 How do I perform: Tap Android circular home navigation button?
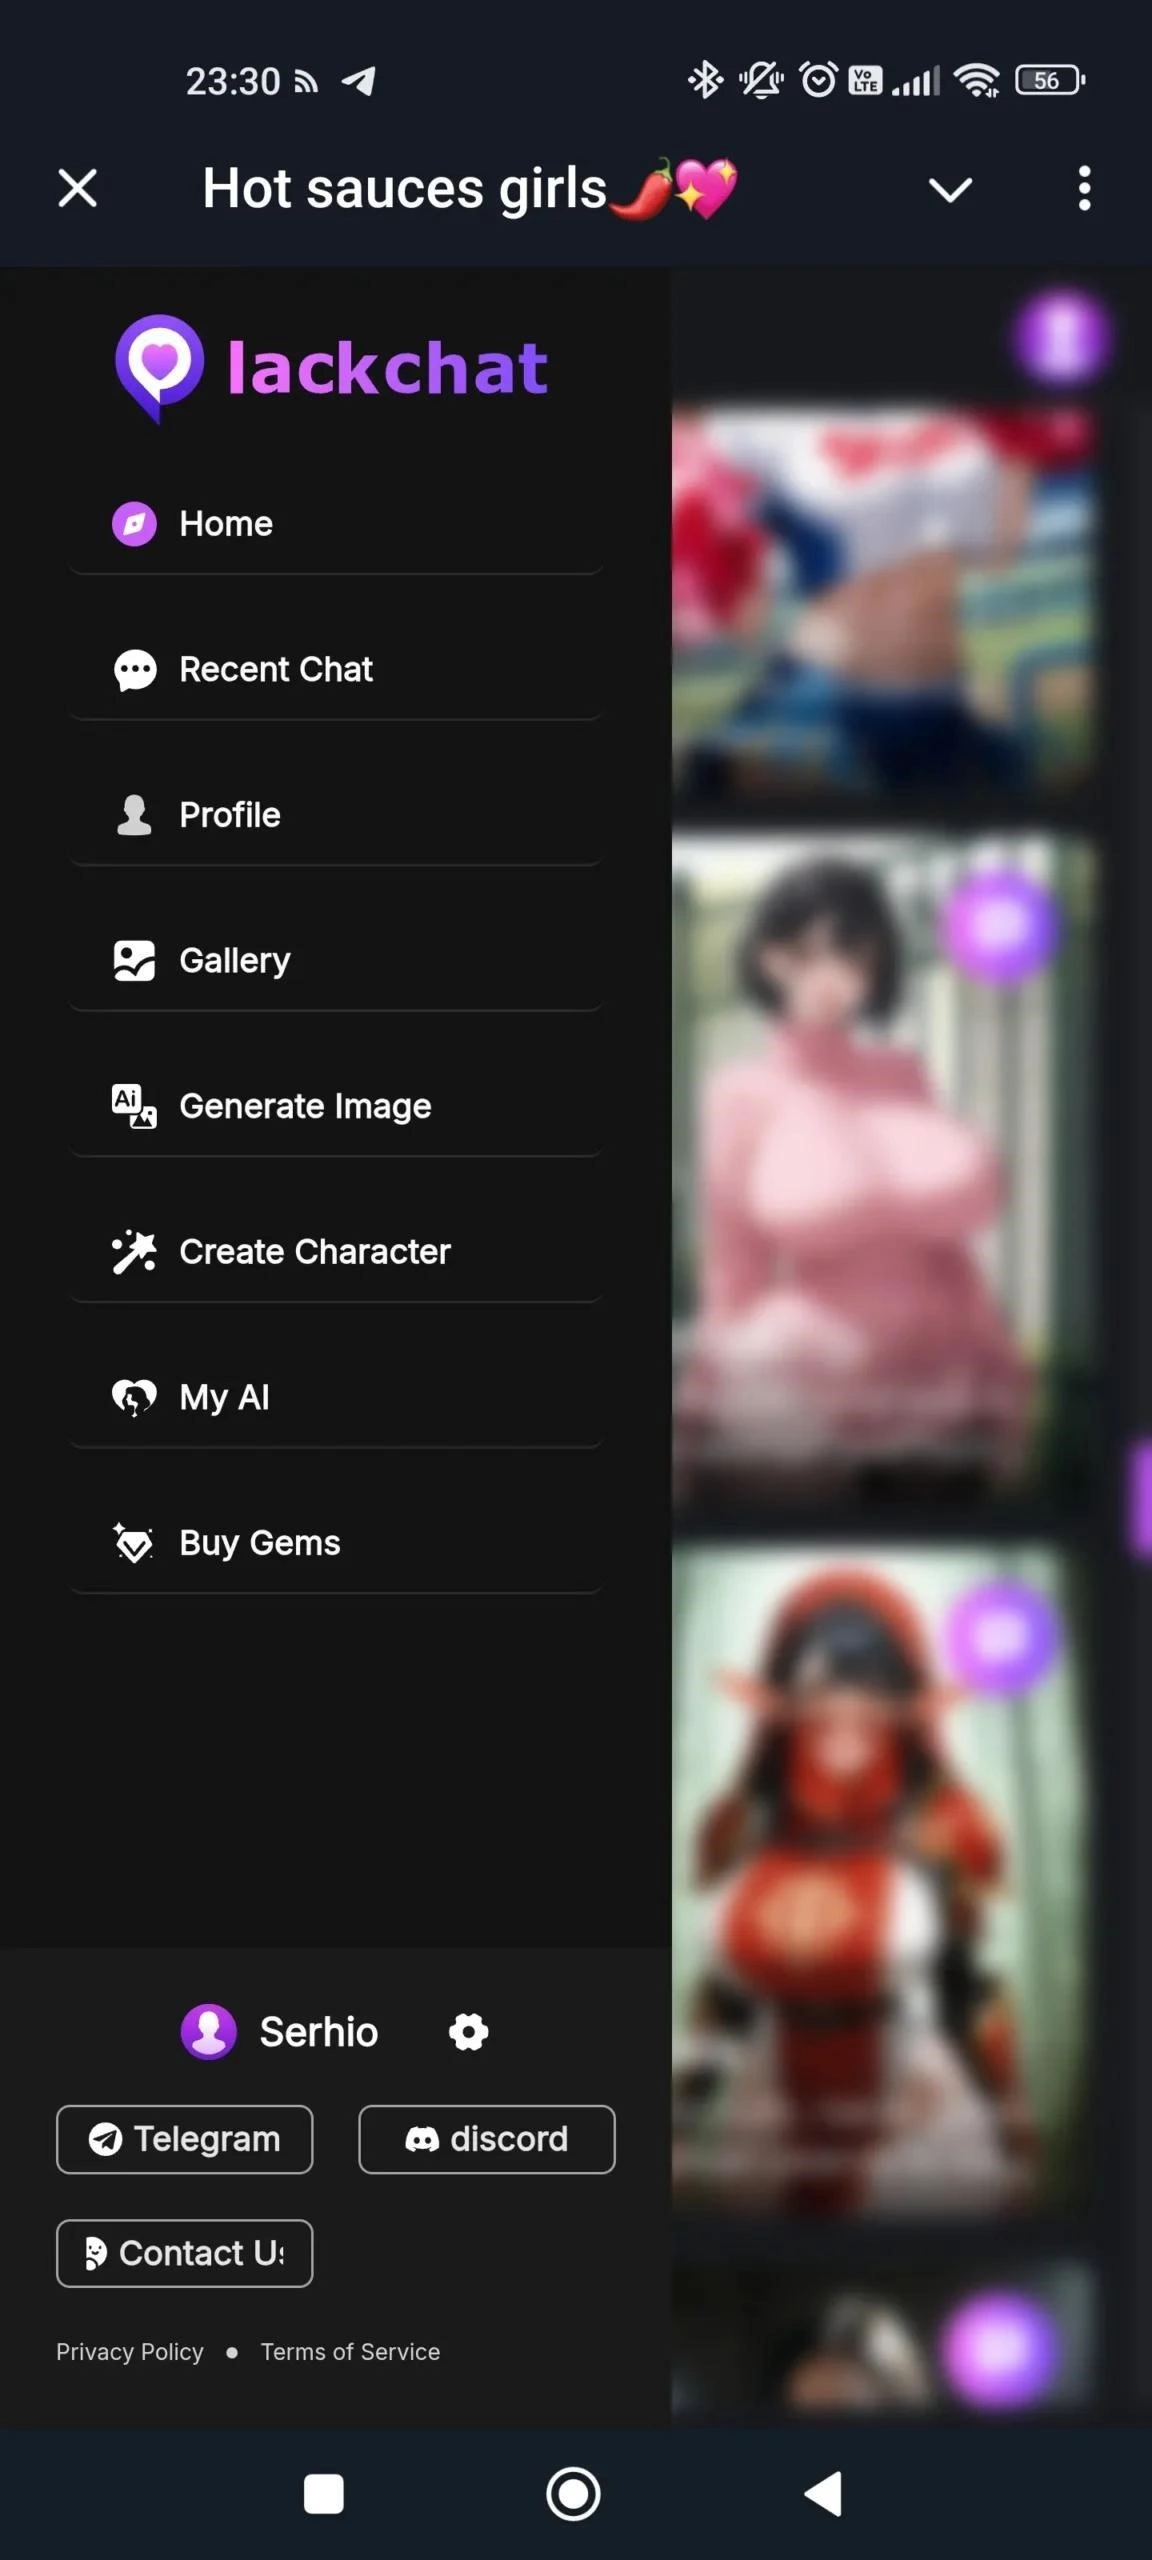coord(573,2494)
